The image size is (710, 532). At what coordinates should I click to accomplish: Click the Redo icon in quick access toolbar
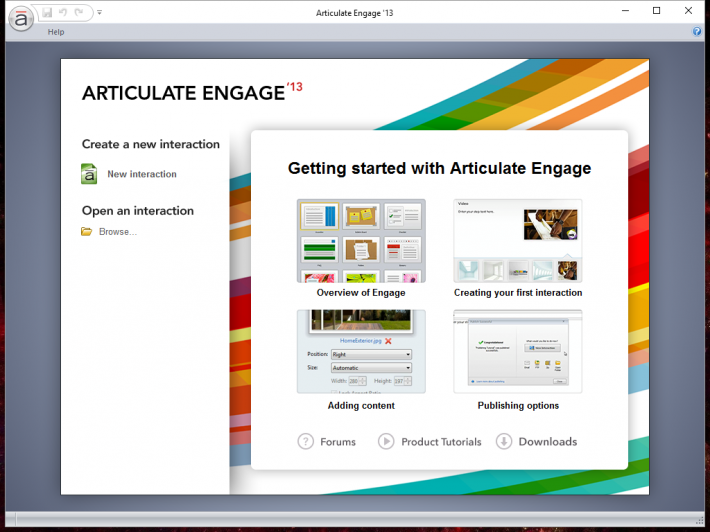[x=79, y=12]
